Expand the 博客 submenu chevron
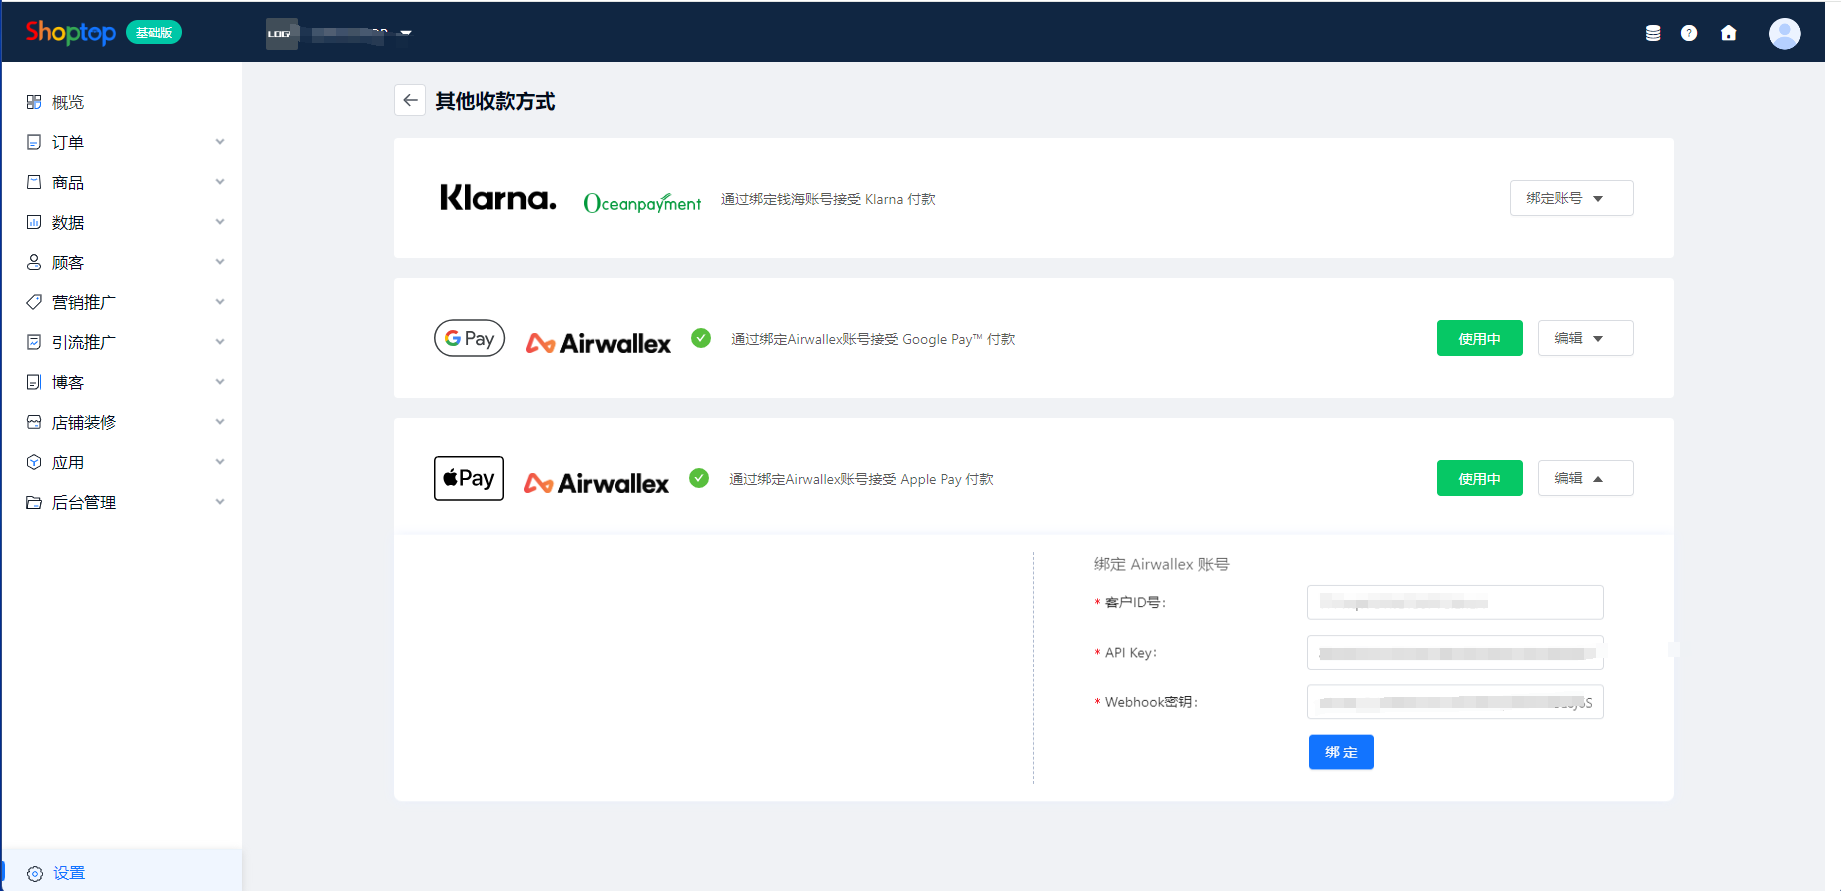 [x=220, y=382]
